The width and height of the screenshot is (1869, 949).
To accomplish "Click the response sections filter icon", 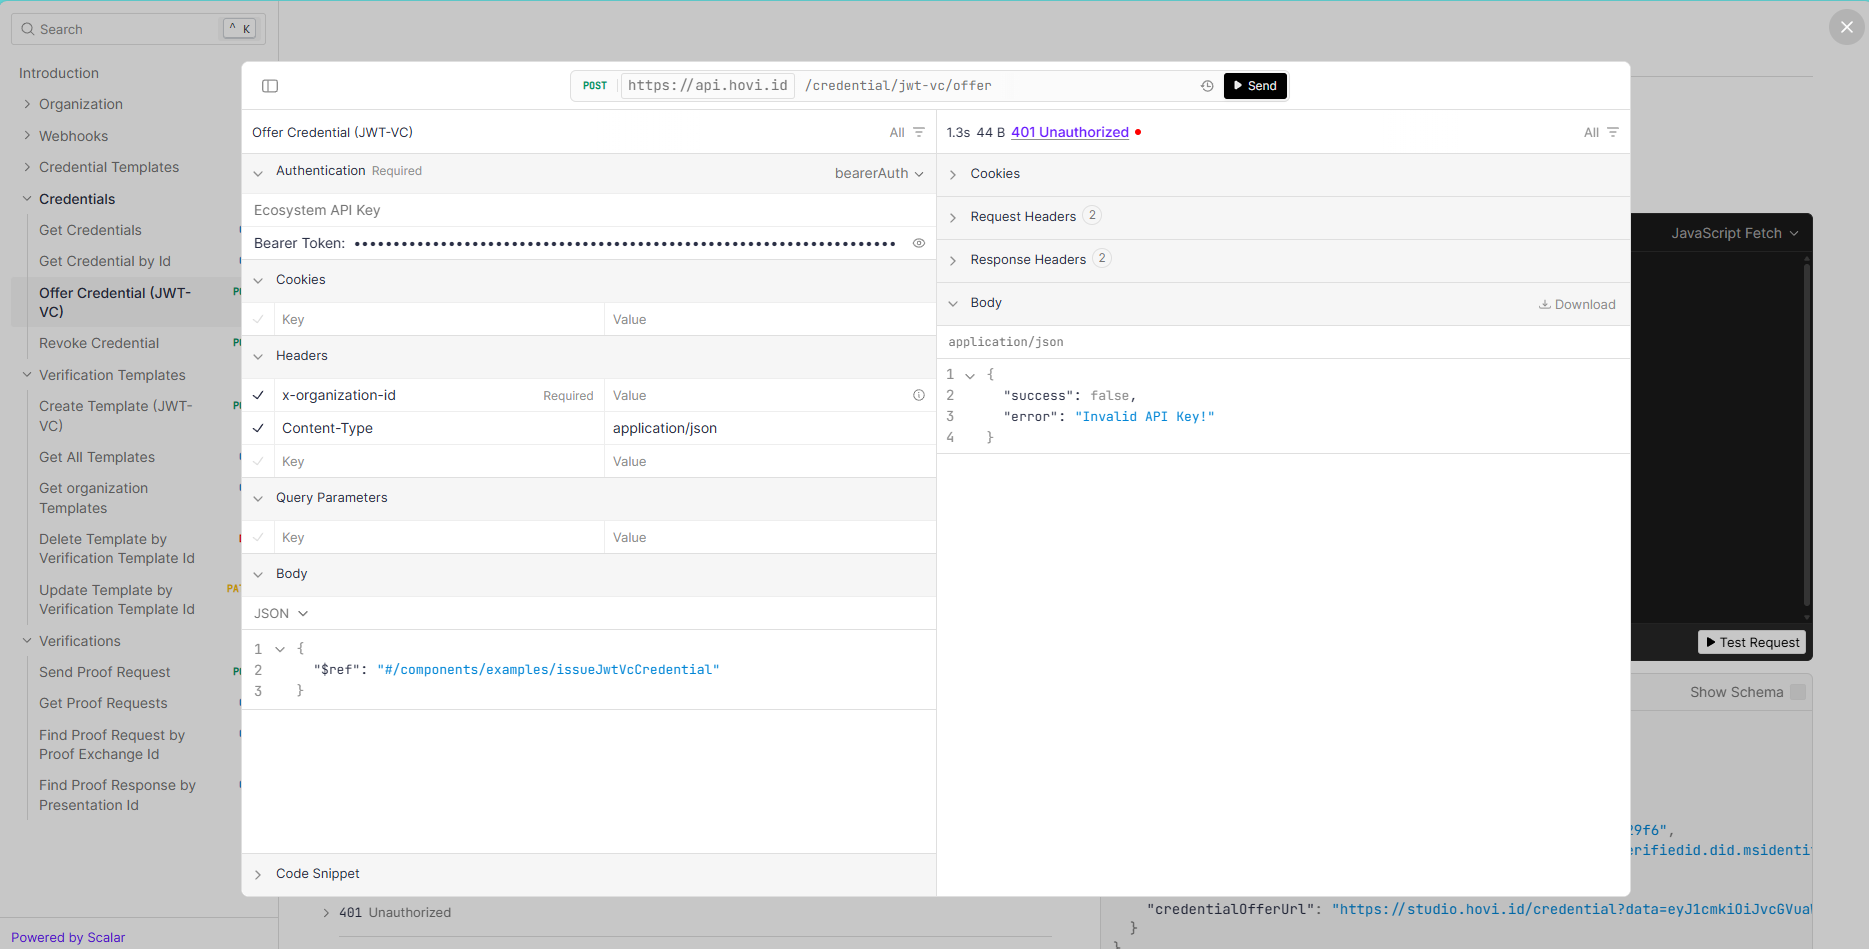I will pos(1612,132).
